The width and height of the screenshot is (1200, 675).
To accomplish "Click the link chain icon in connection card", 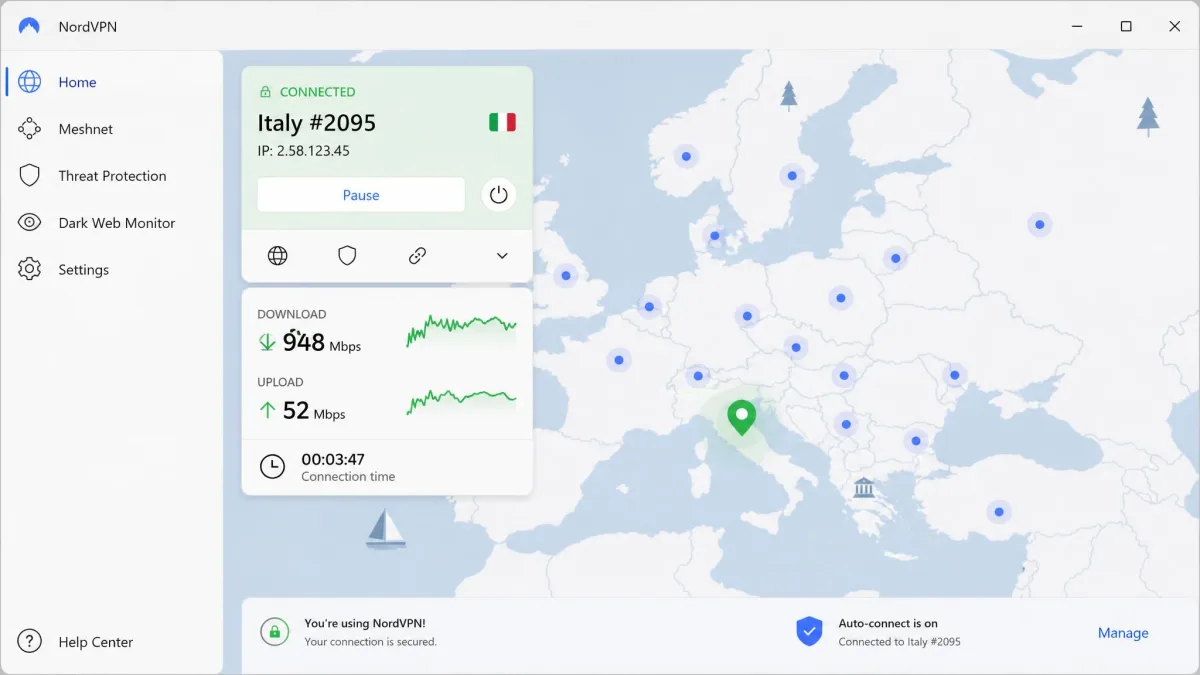I will click(418, 256).
